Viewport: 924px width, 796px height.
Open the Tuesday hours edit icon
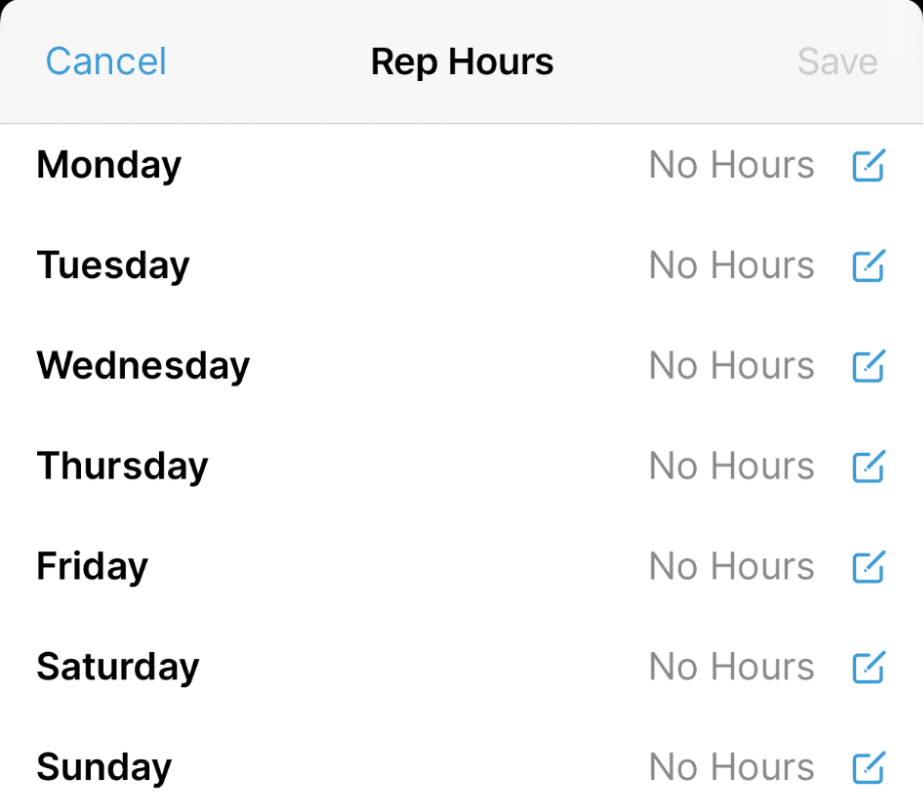[x=868, y=265]
